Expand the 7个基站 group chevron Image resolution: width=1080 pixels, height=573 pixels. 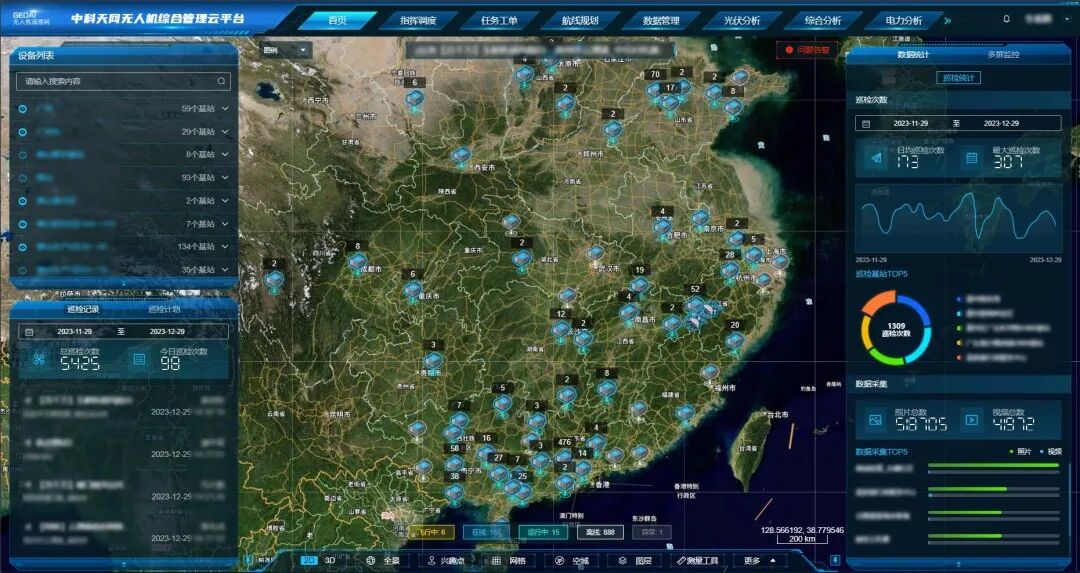225,224
